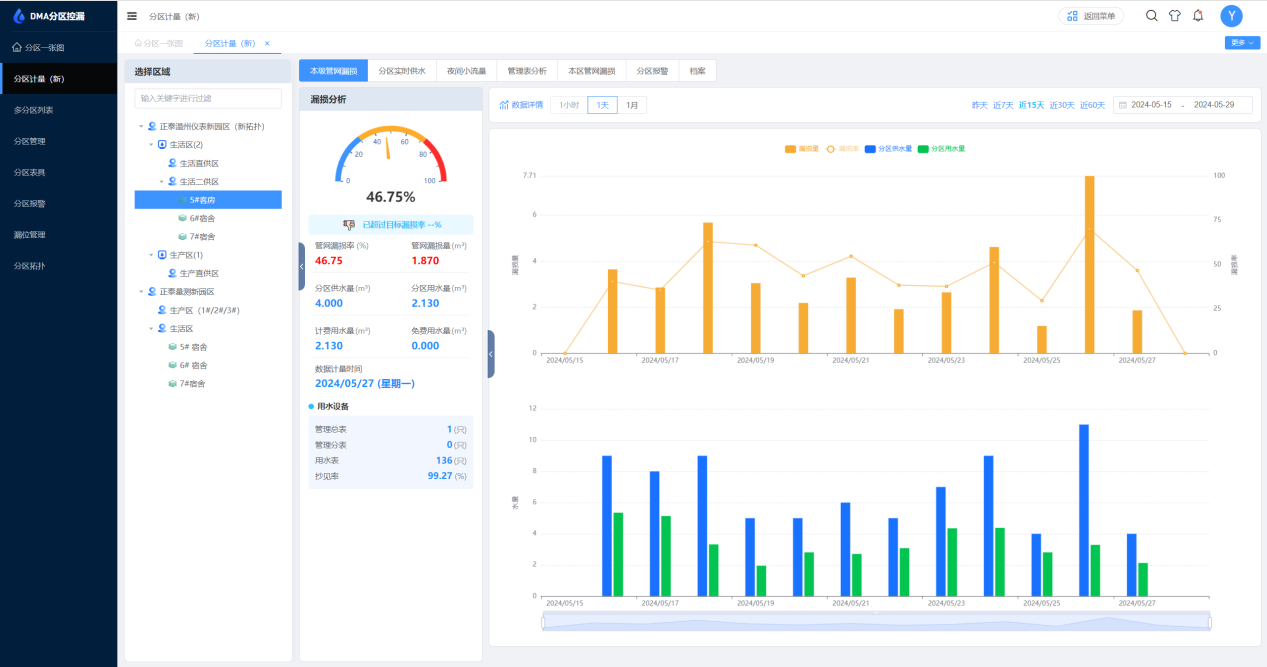Select the 近60天 quick range
Viewport: 1267px width, 667px height.
coord(1092,105)
